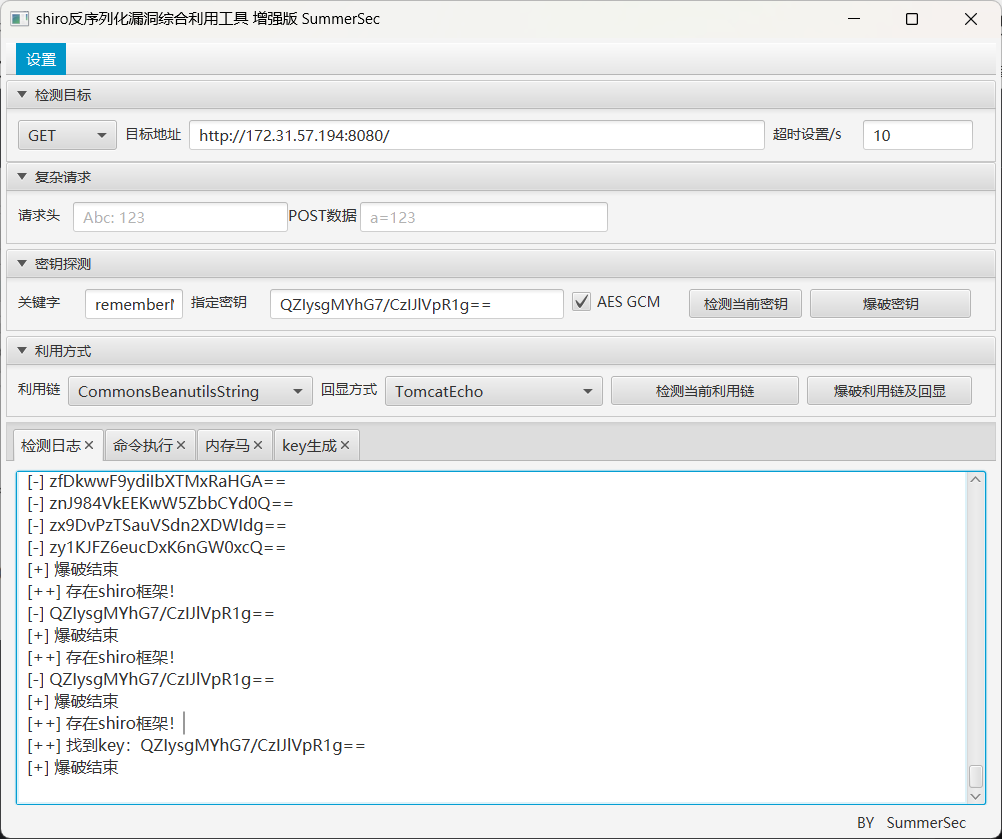This screenshot has width=1002, height=839.
Task: Click the scrollbar down arrow icon
Action: [976, 796]
